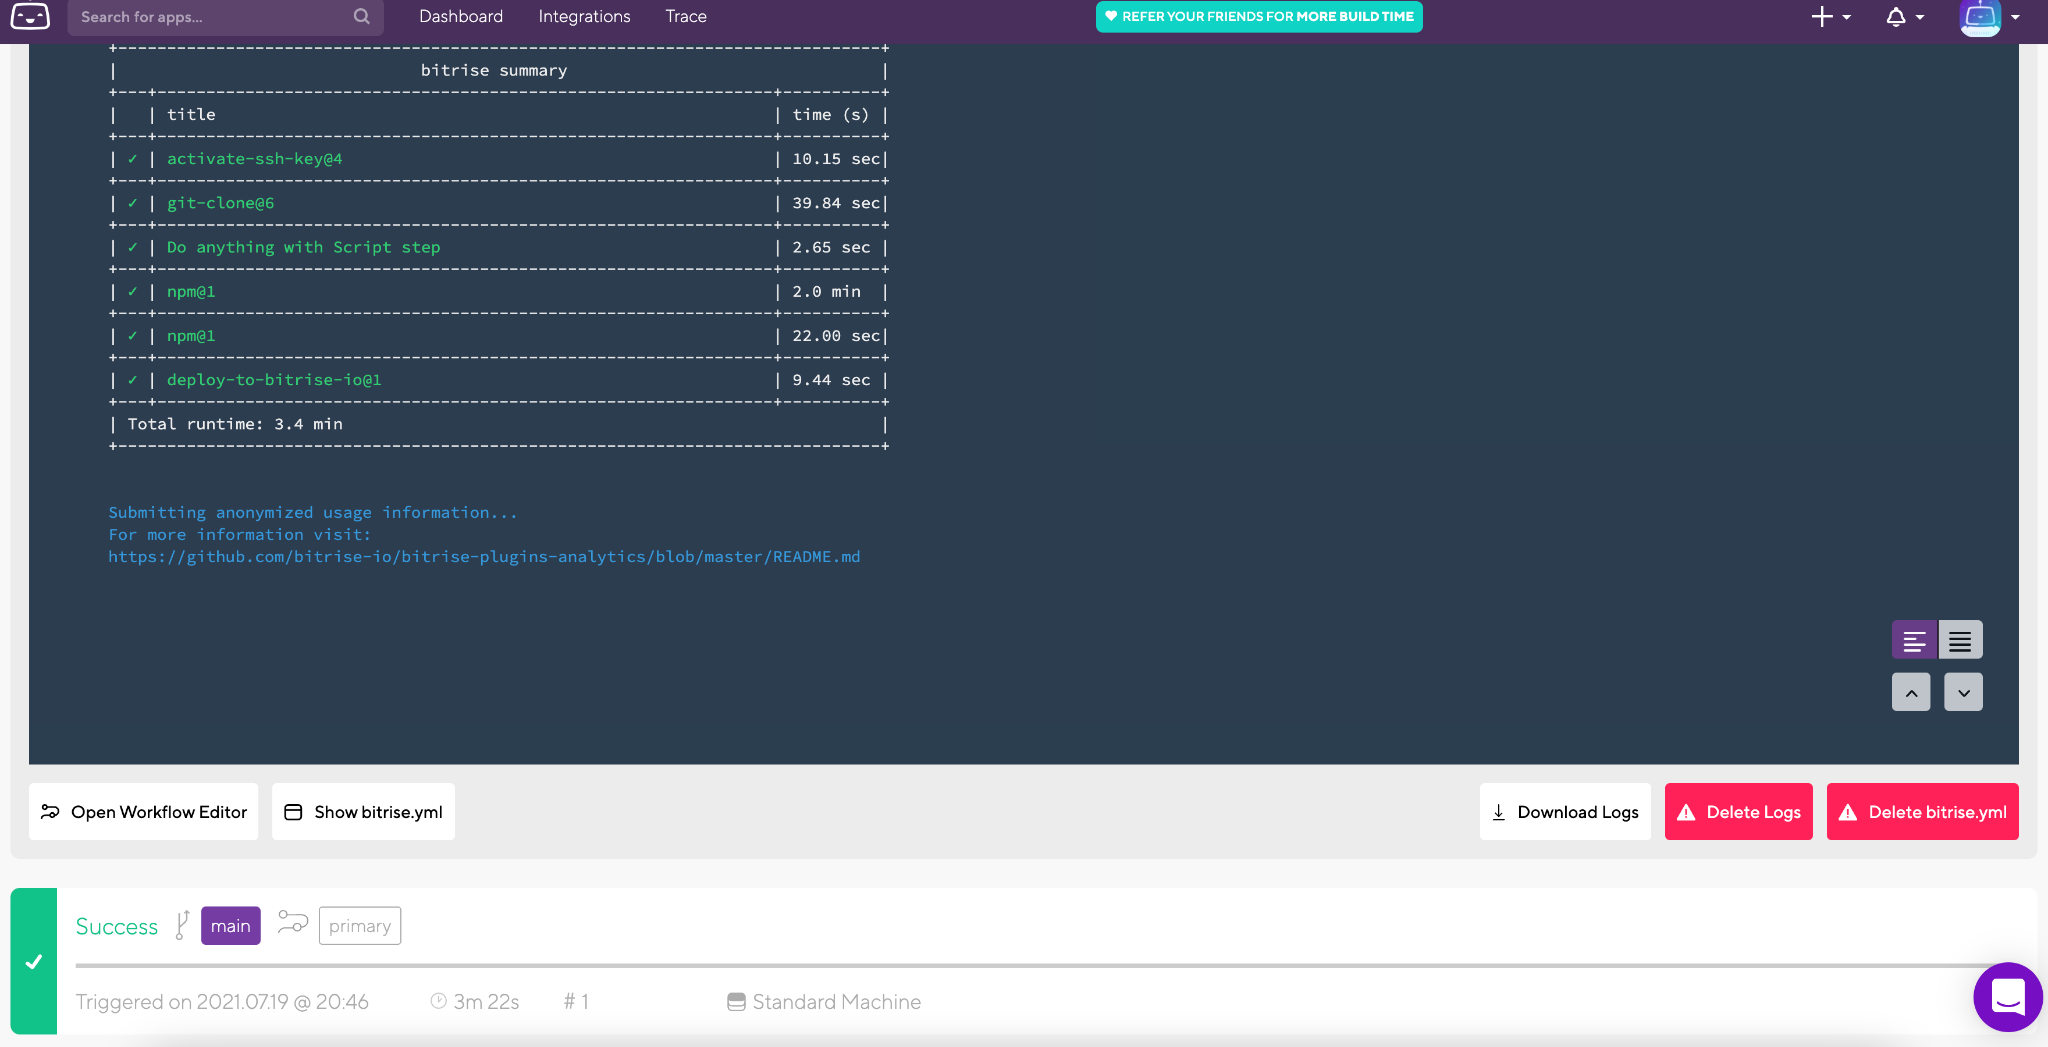Click the Standard Machine icon
Image resolution: width=2048 pixels, height=1047 pixels.
[x=736, y=1002]
